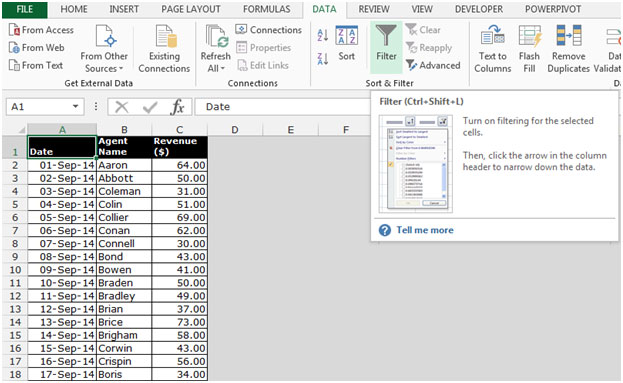Click the Filter funnel icon
Screen dimensions: 623x383
click(x=386, y=35)
